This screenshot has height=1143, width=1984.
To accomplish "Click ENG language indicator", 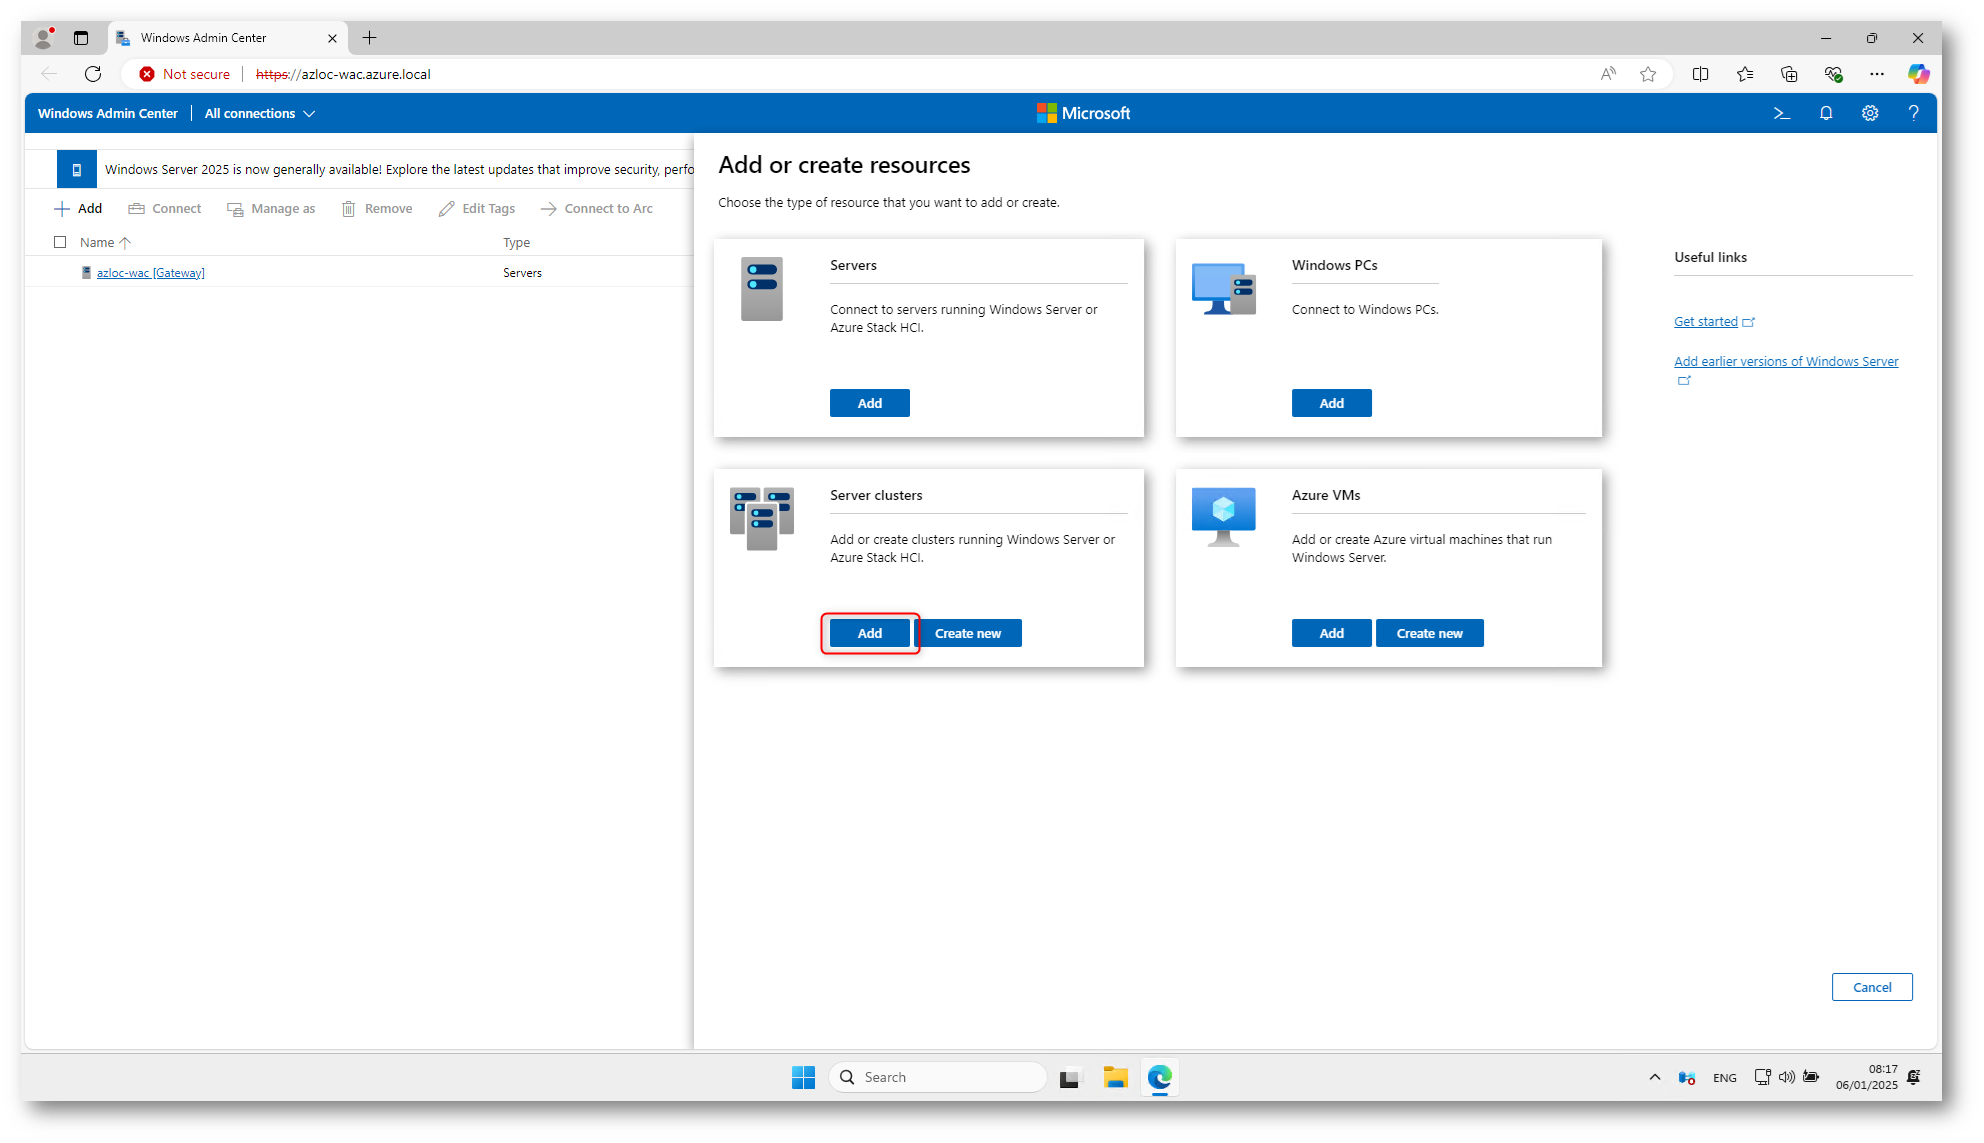I will 1725,1078.
